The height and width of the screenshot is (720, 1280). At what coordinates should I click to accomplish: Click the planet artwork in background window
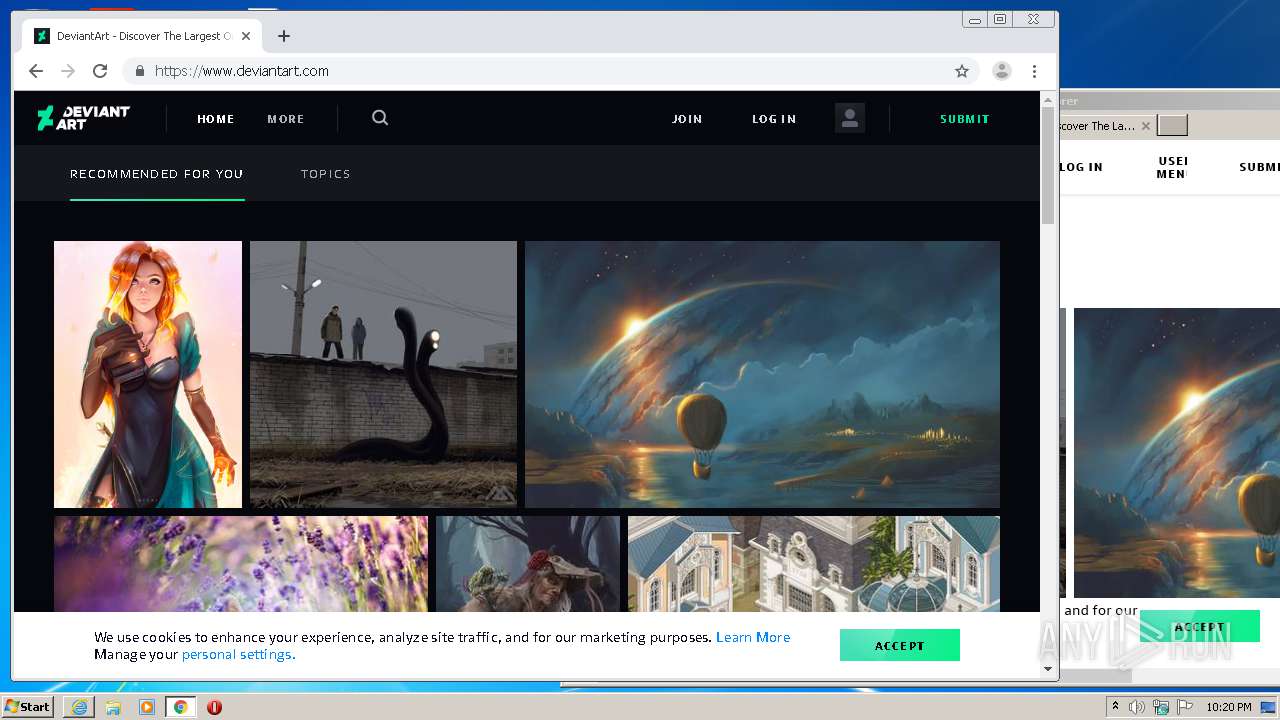coord(1177,452)
